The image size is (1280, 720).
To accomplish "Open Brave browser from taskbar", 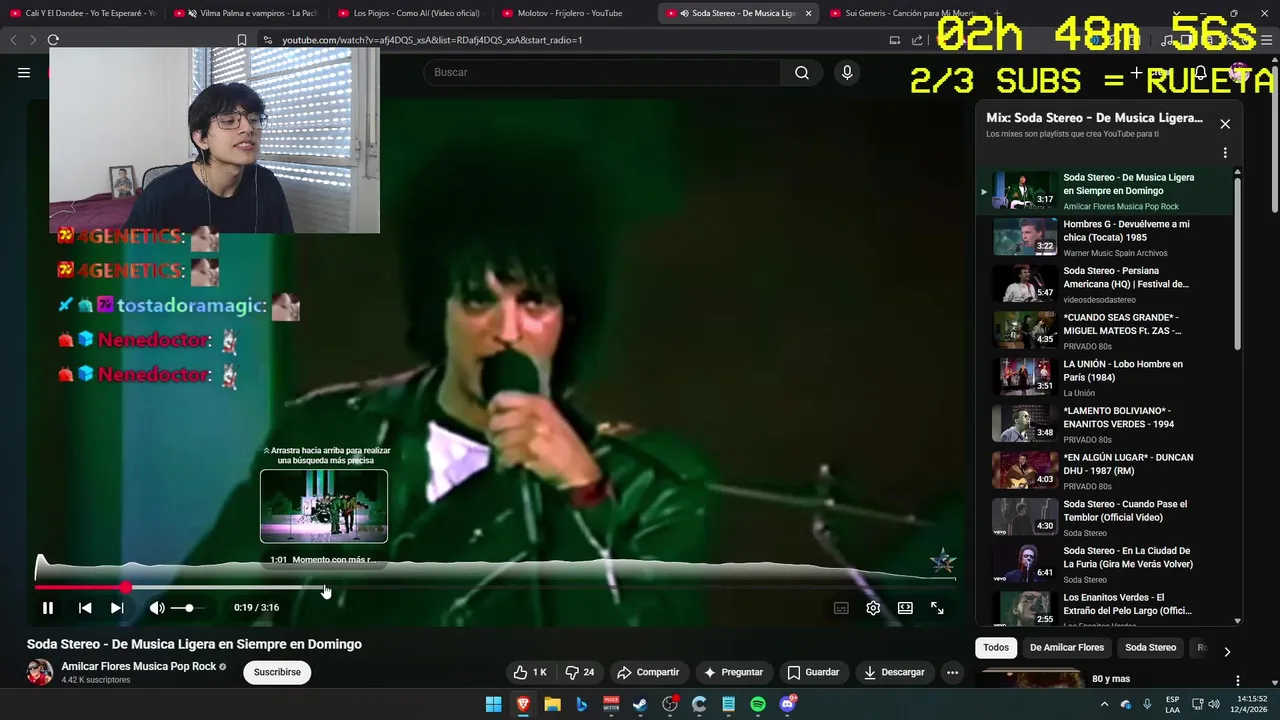I will pos(522,704).
